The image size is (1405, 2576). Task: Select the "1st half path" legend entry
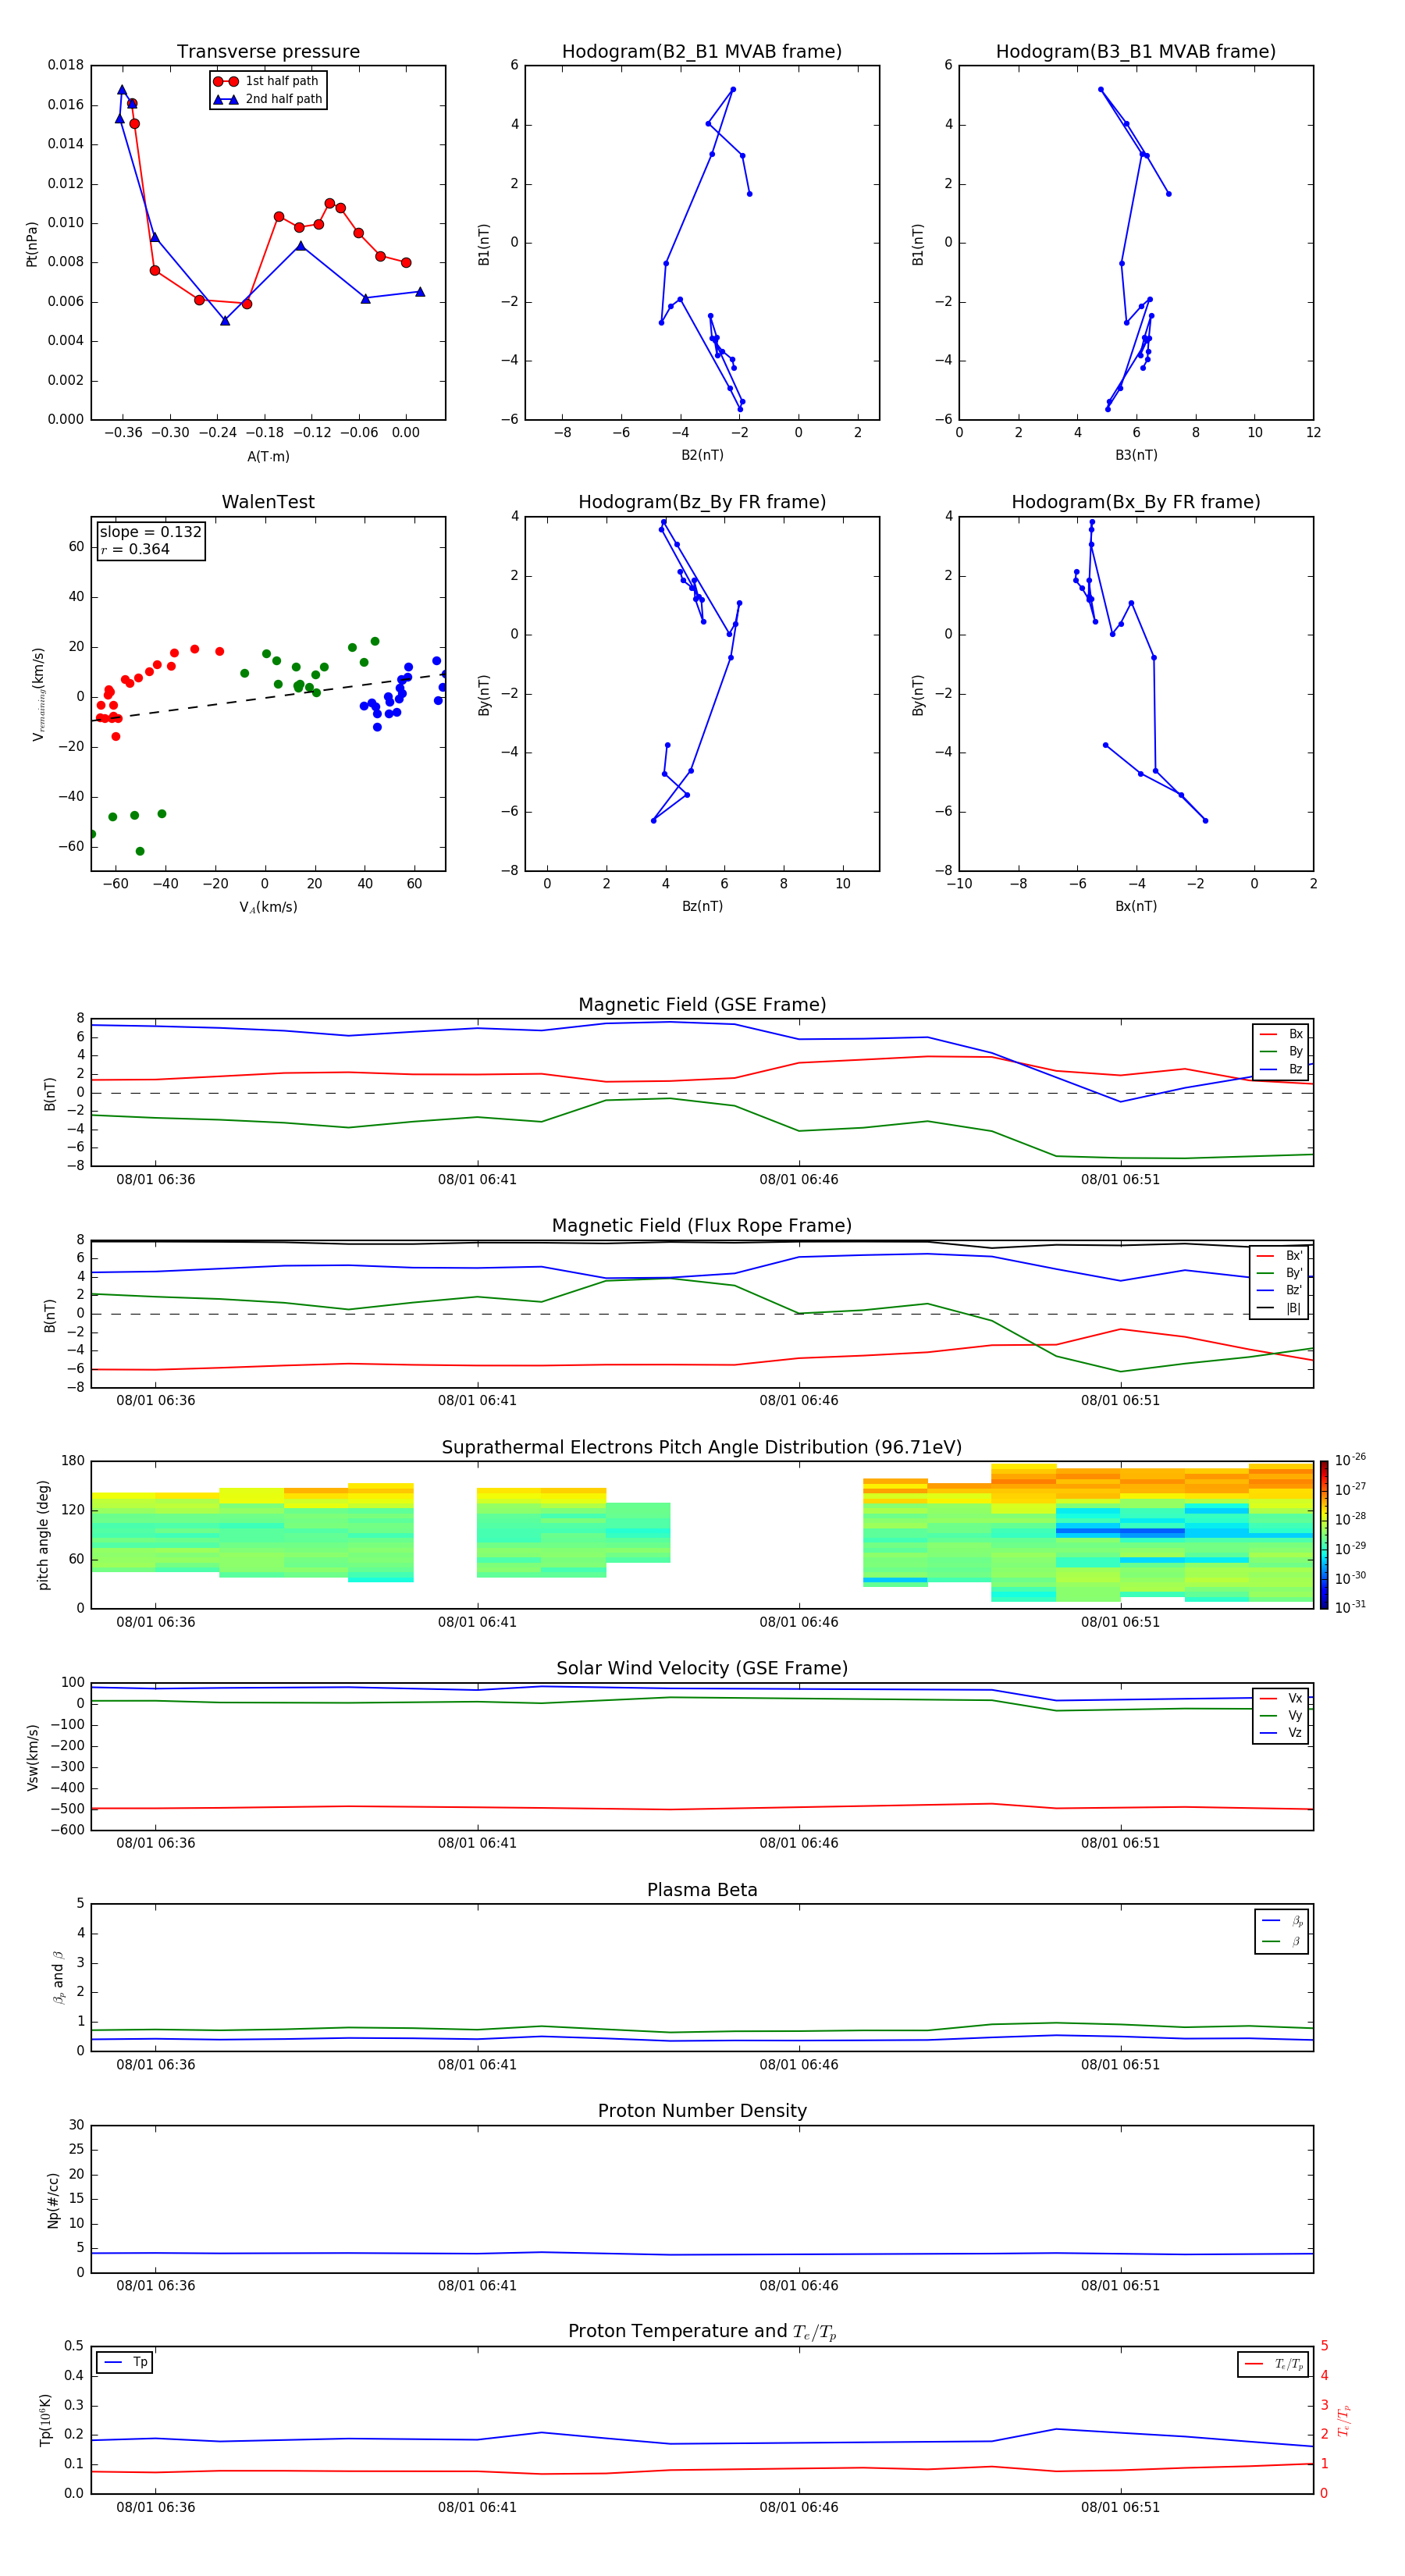click(267, 81)
